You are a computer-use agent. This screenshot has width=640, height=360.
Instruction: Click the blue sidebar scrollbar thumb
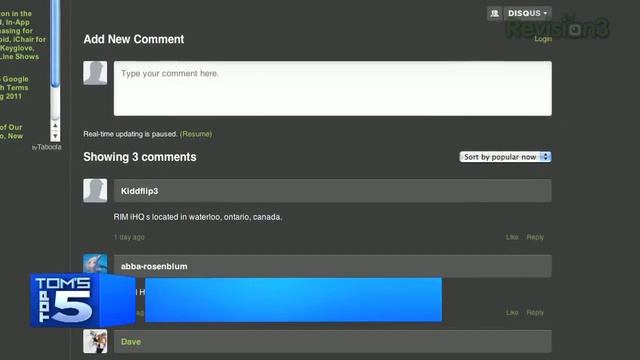[55, 43]
